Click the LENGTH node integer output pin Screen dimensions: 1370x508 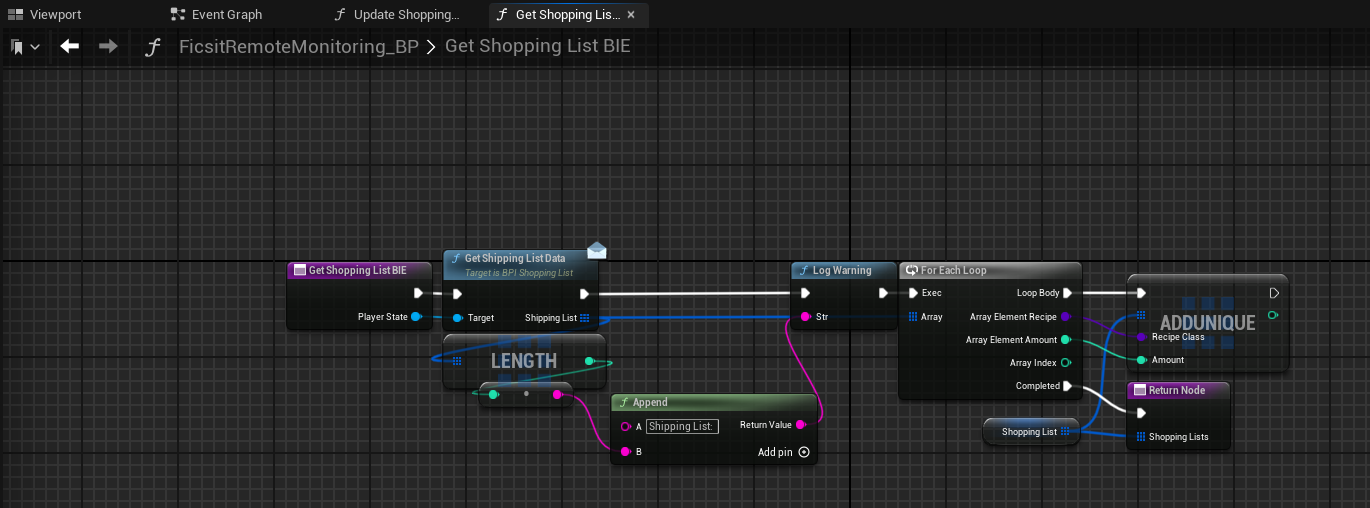coord(590,360)
